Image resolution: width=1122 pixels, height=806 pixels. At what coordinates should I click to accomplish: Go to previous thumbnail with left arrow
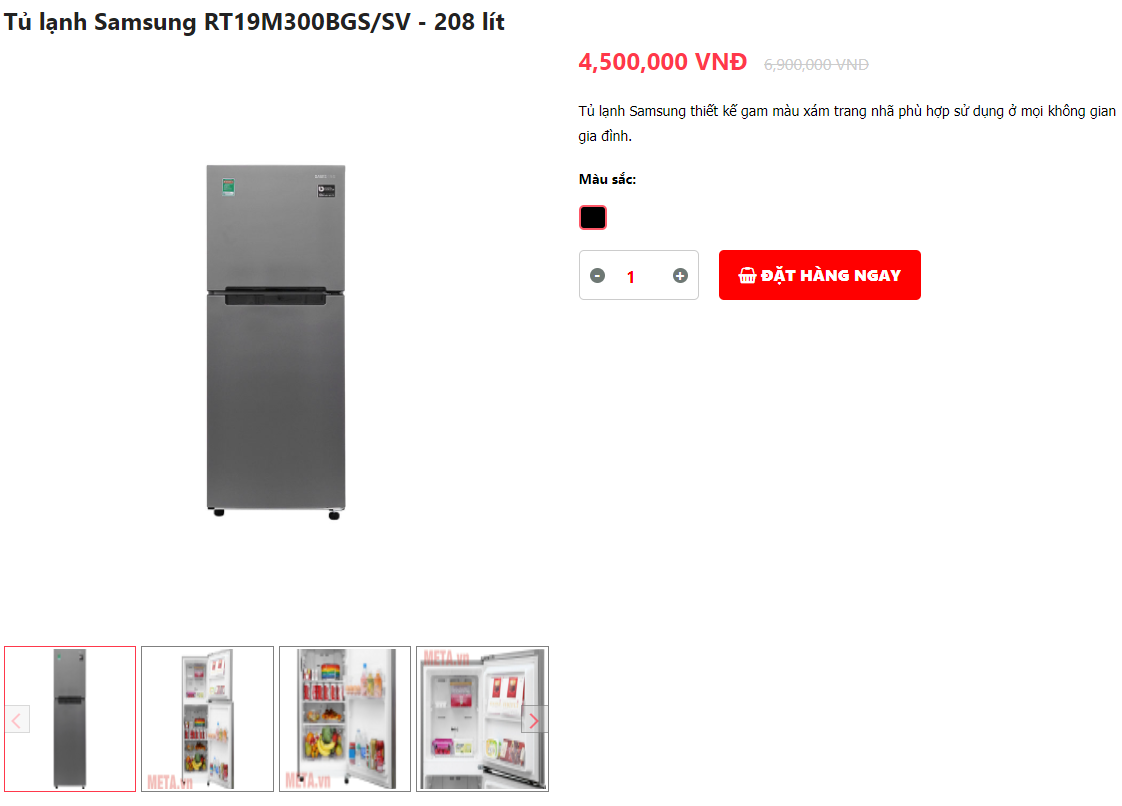[x=17, y=720]
